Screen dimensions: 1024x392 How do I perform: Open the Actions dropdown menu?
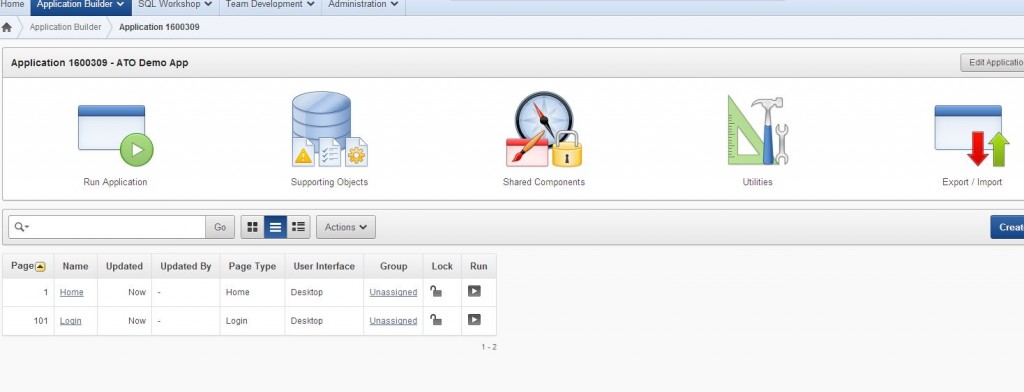point(346,227)
